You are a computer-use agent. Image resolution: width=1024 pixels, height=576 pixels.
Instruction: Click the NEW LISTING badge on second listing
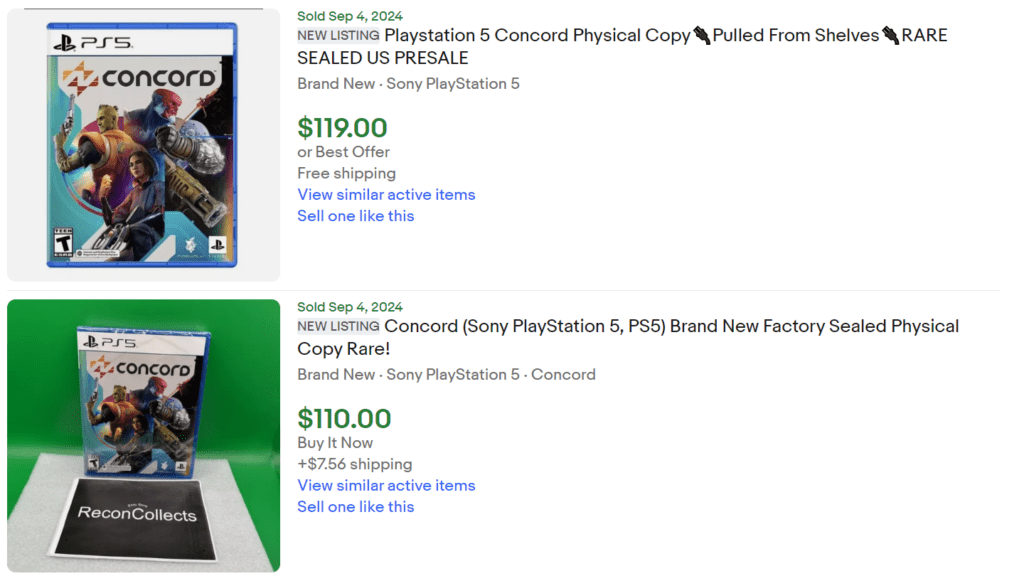[x=337, y=326]
